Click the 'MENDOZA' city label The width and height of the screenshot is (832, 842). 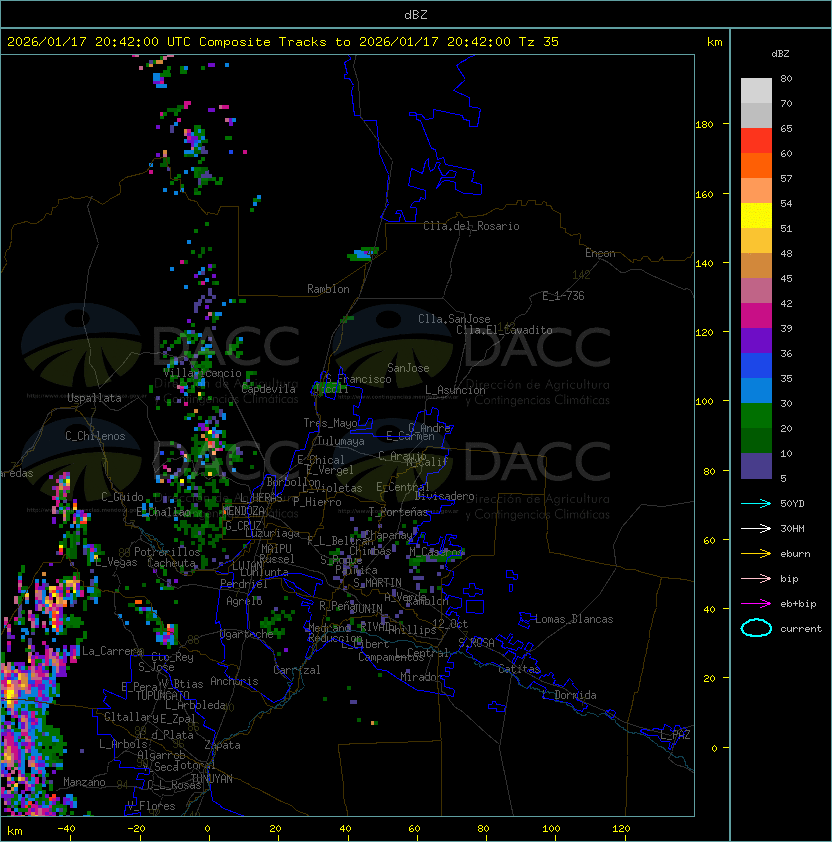243,511
